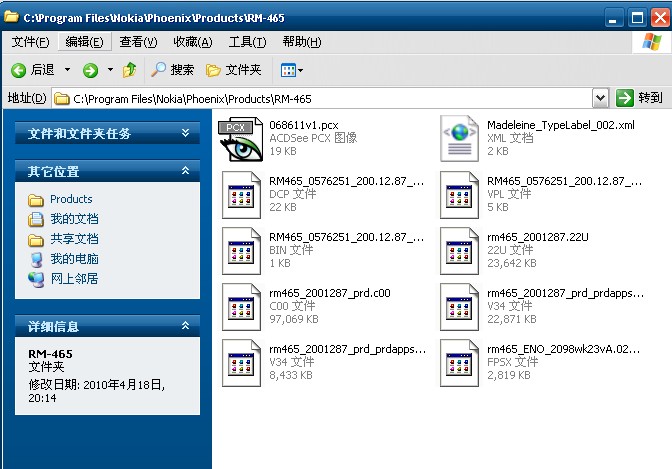
Task: Select the 068611v1.pcx ACDSee icon
Action: point(241,139)
